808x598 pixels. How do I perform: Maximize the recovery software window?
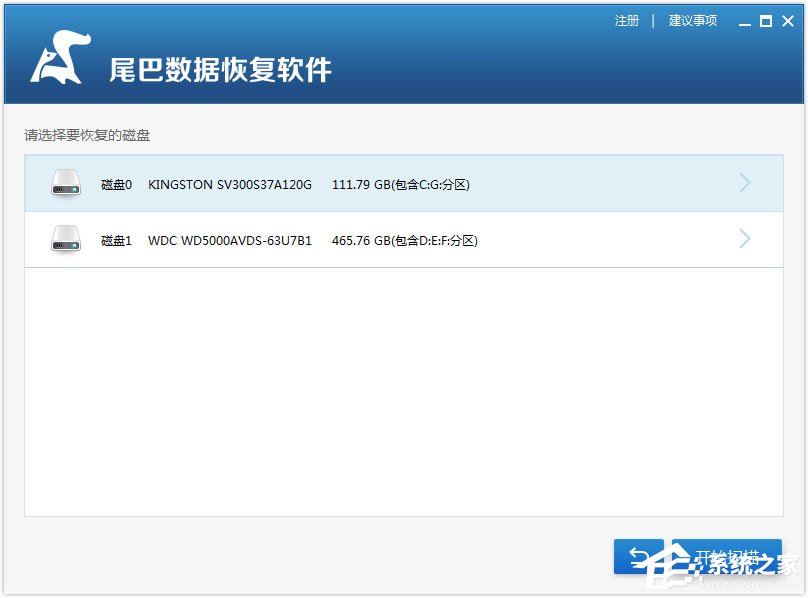pos(765,21)
